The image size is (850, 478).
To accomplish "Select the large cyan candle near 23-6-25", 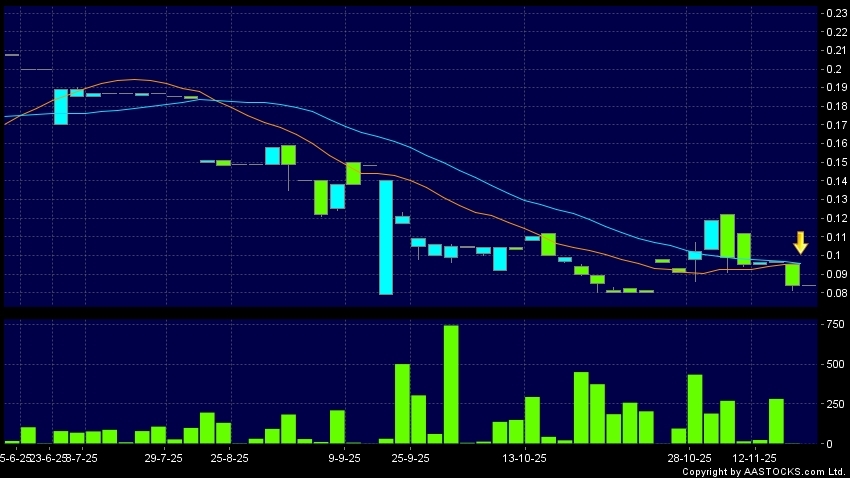I will tap(61, 107).
